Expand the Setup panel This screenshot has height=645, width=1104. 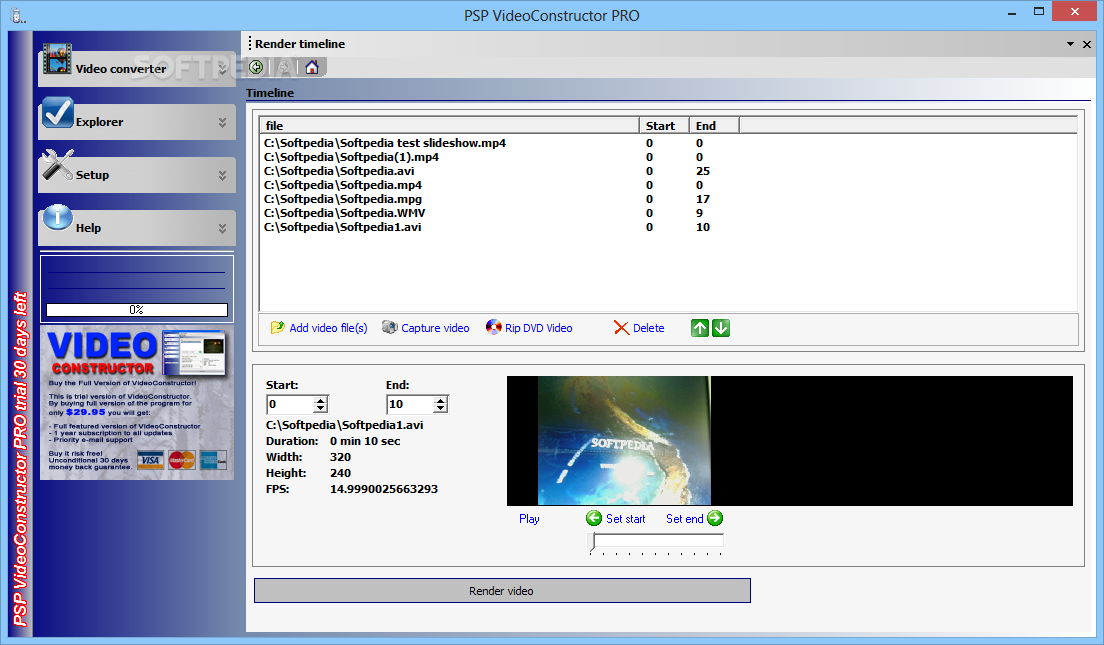click(222, 175)
